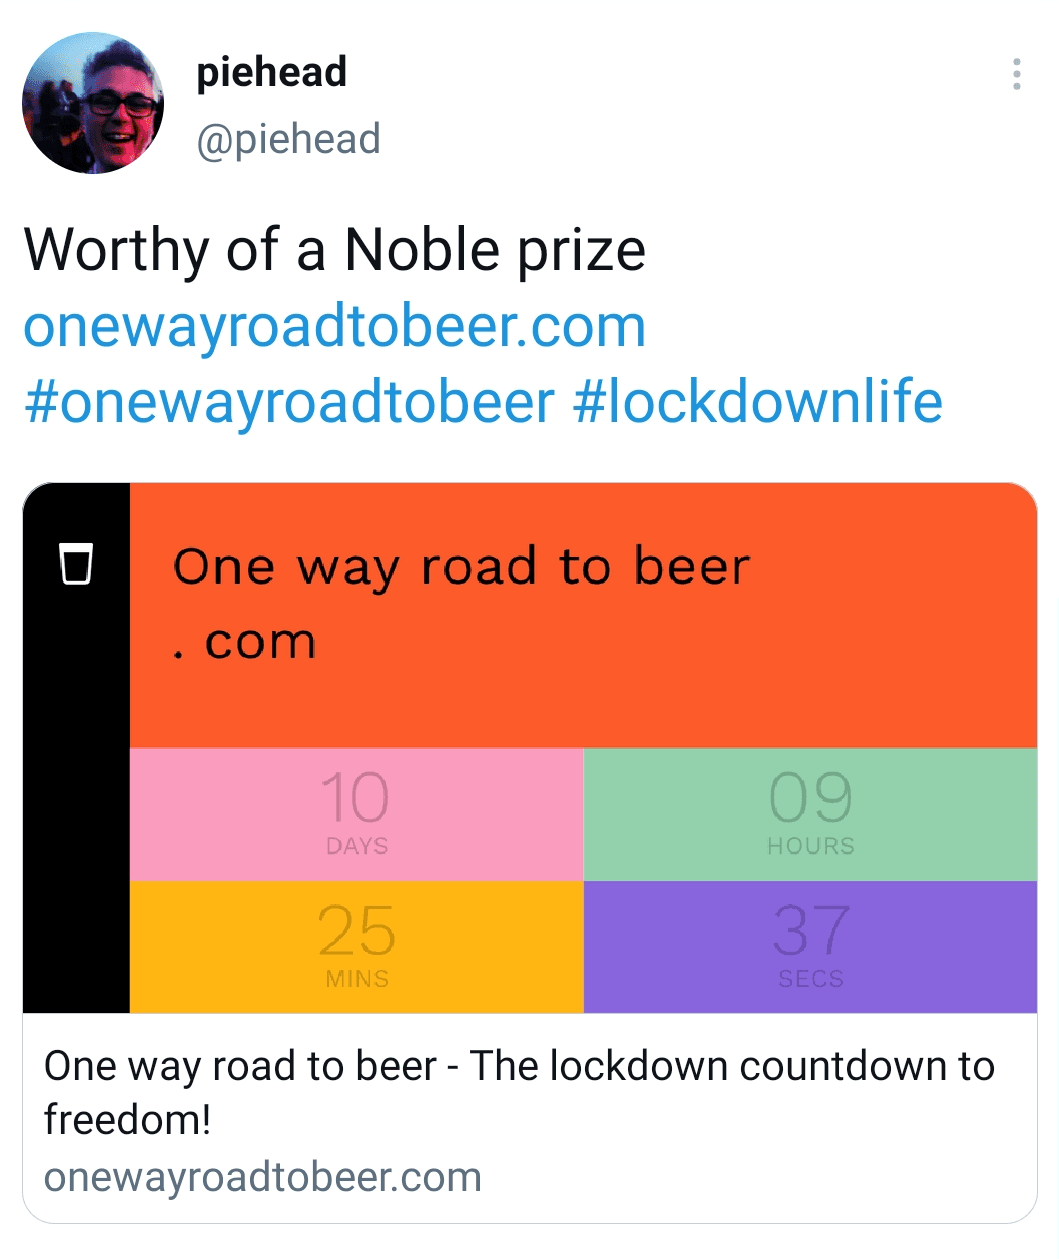Click the purple 37 SECS countdown tile
Screen dimensions: 1059x1259
pos(810,946)
